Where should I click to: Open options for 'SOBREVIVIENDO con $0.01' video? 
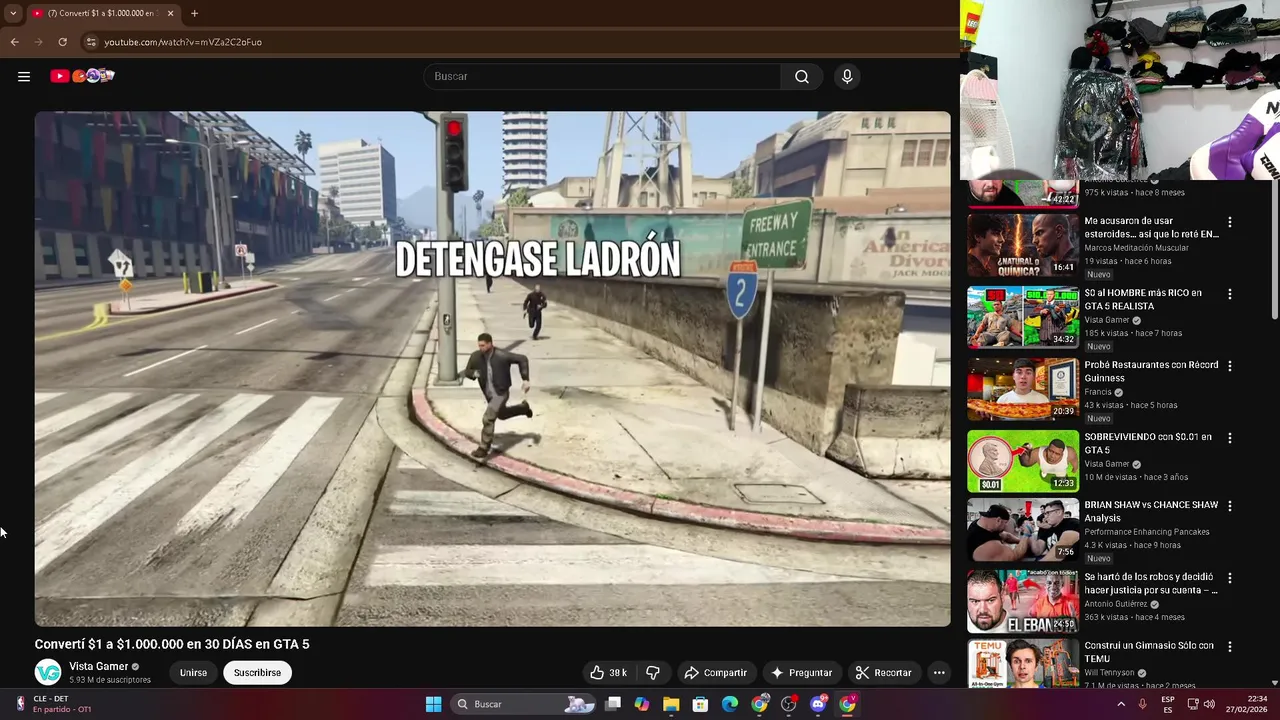1230,438
